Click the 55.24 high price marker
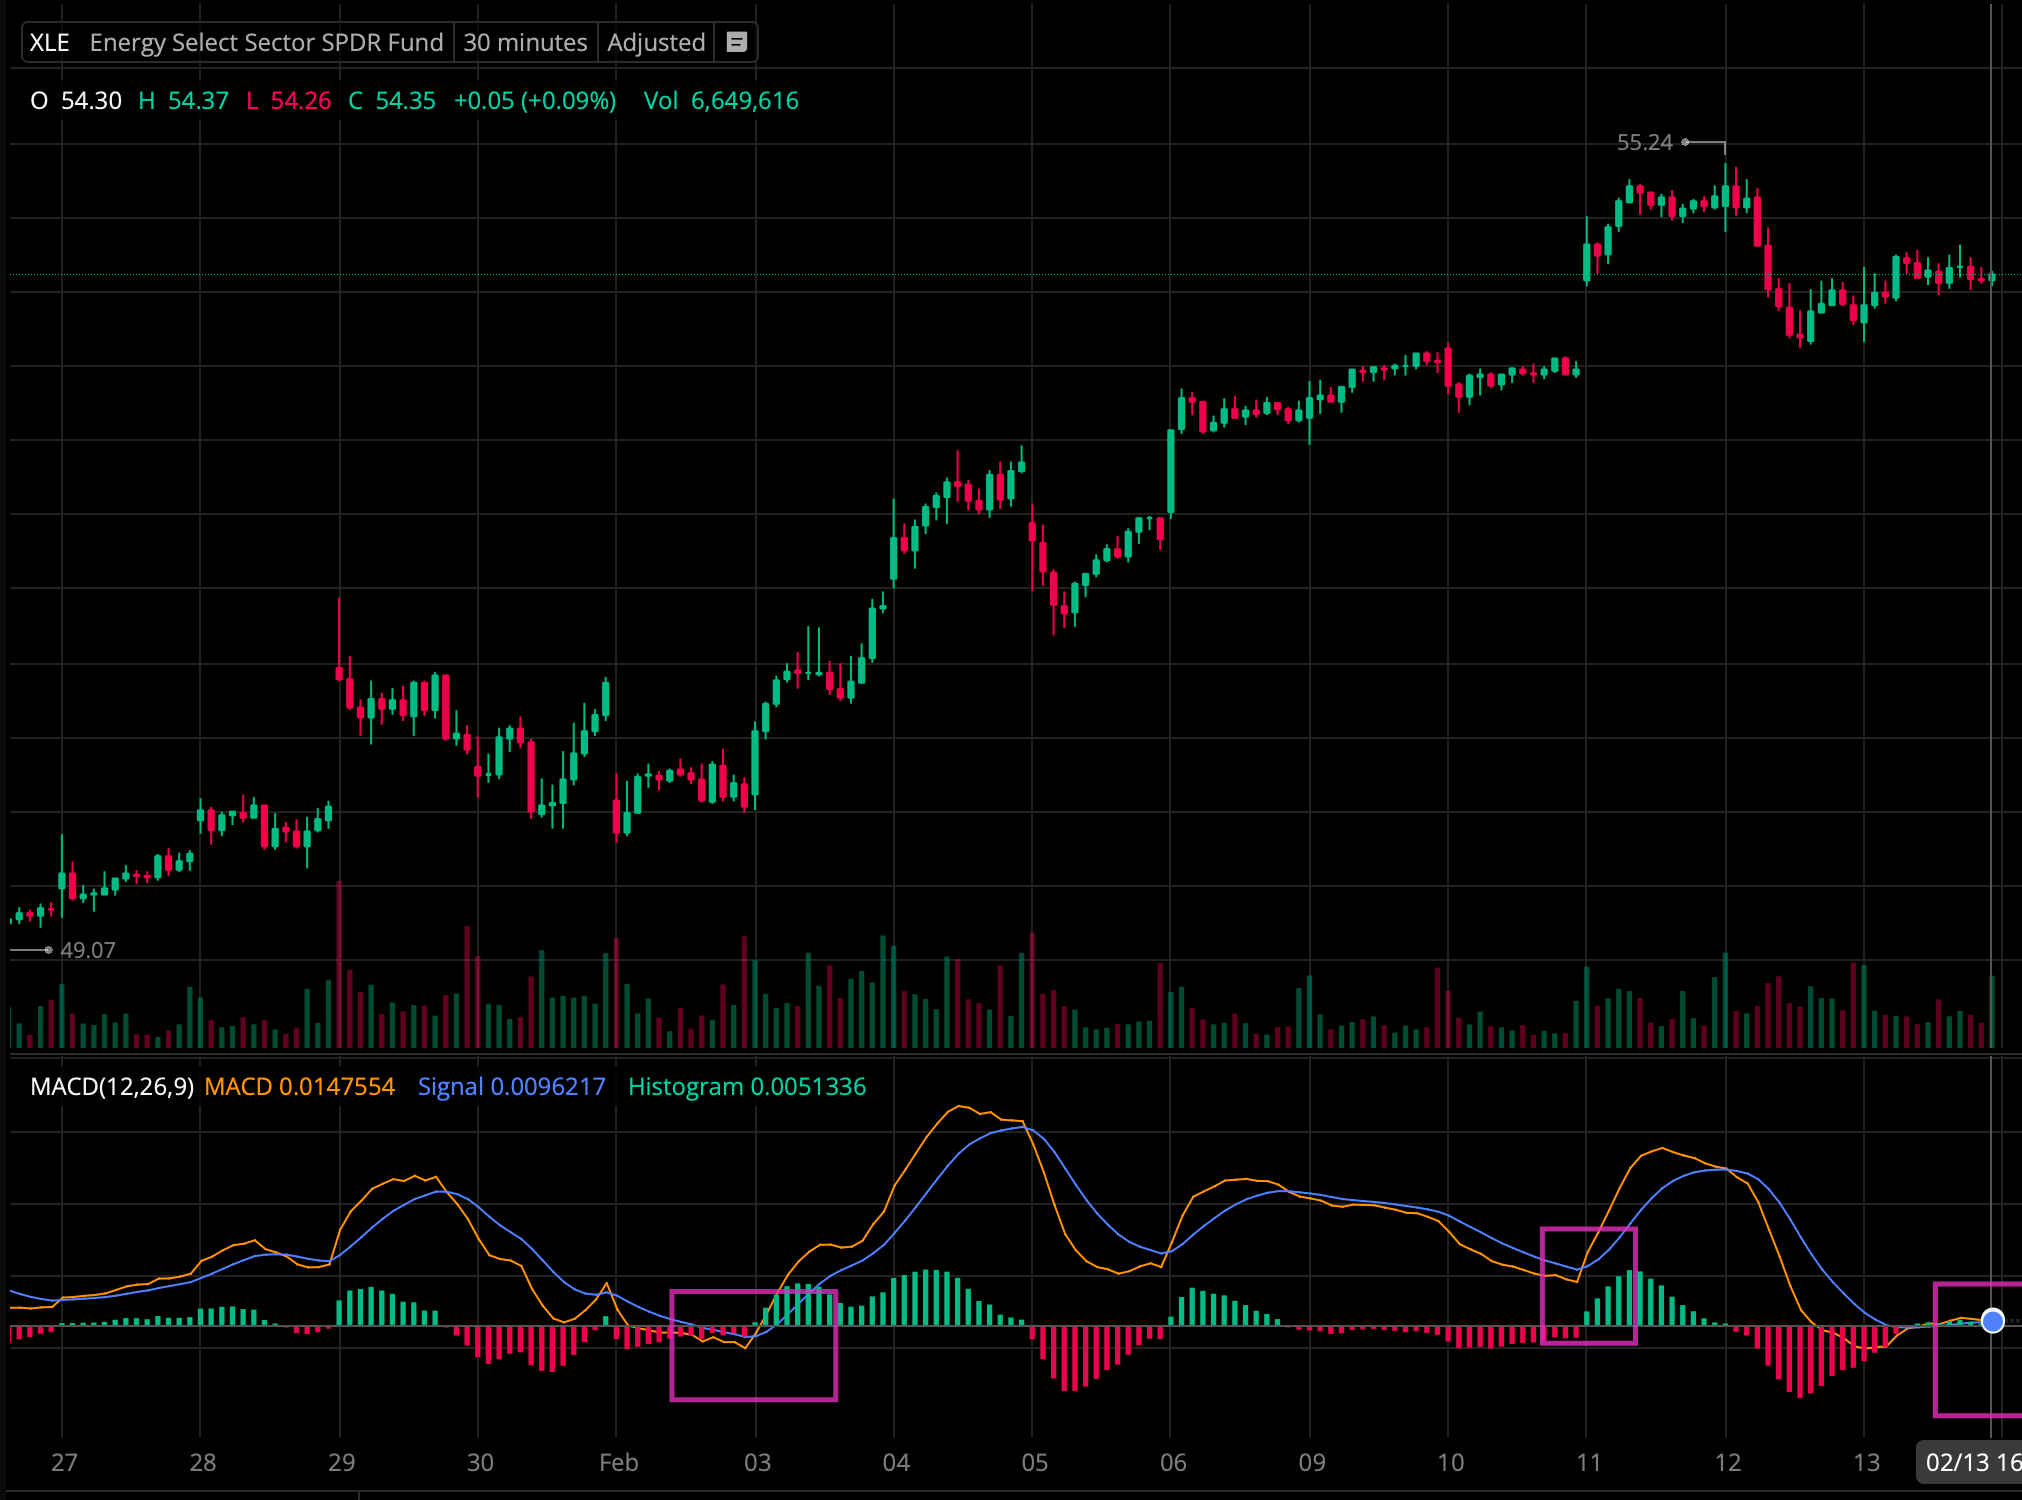 coord(1644,142)
